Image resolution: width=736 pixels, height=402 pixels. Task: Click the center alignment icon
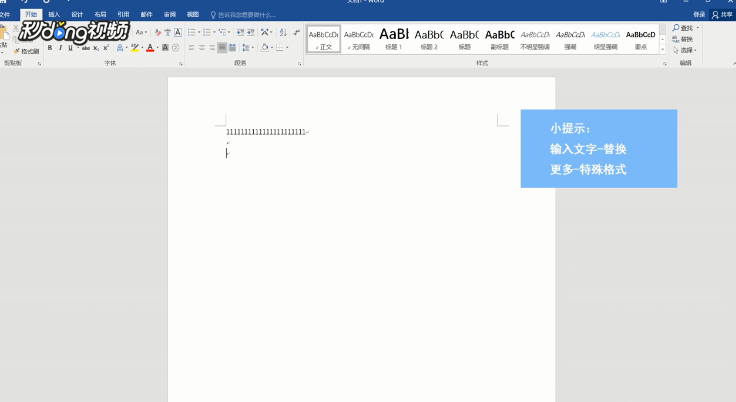tap(202, 47)
